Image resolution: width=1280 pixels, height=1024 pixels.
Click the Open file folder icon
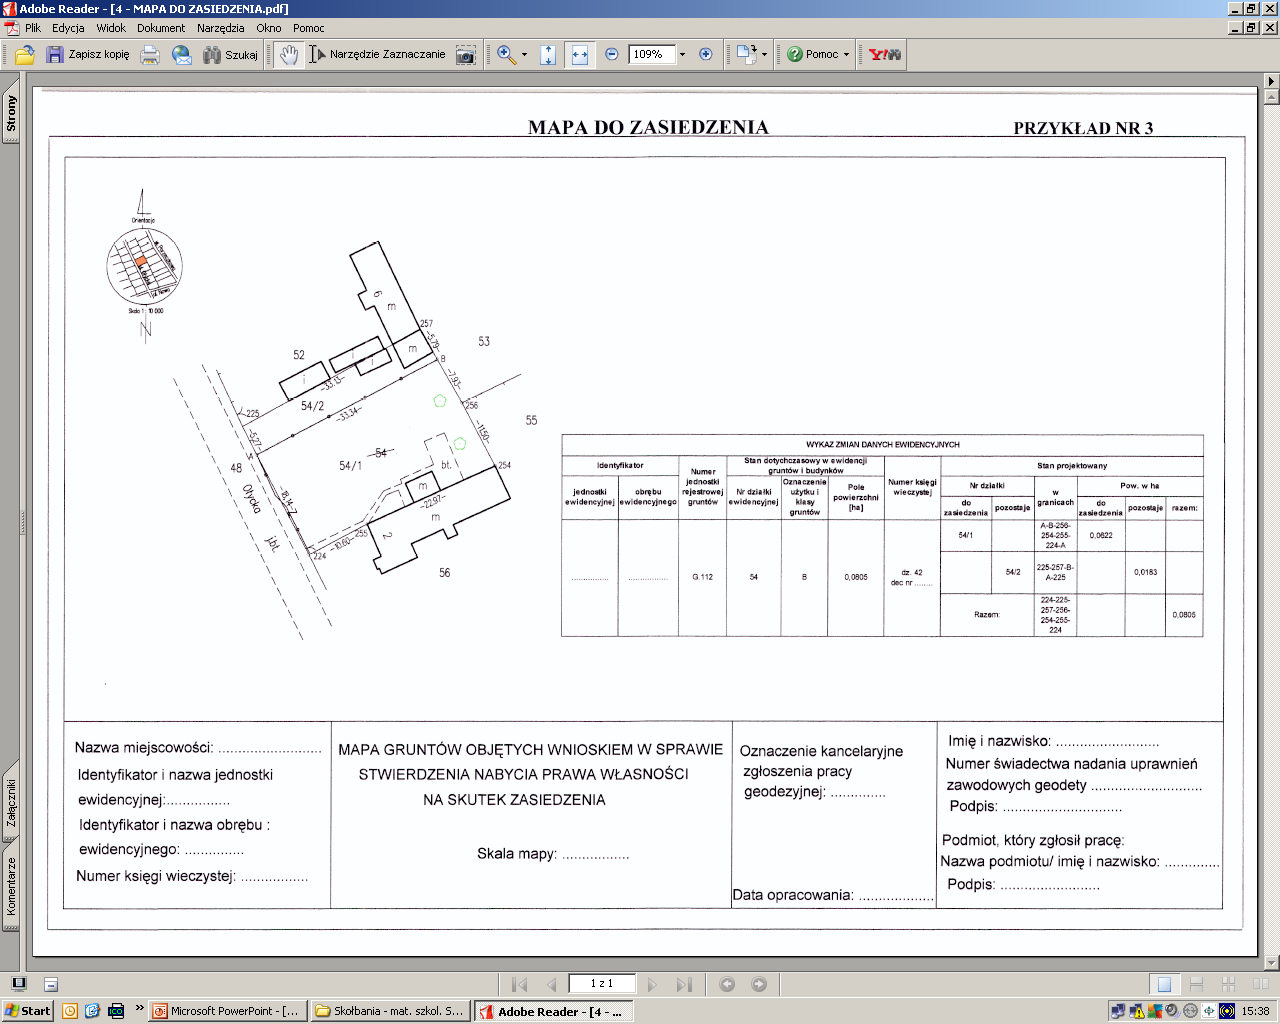25,54
